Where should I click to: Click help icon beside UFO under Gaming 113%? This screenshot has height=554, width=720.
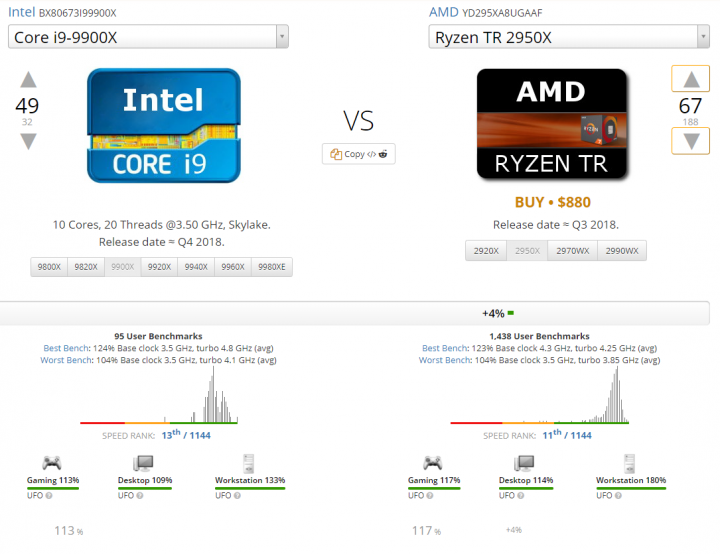pyautogui.click(x=49, y=496)
